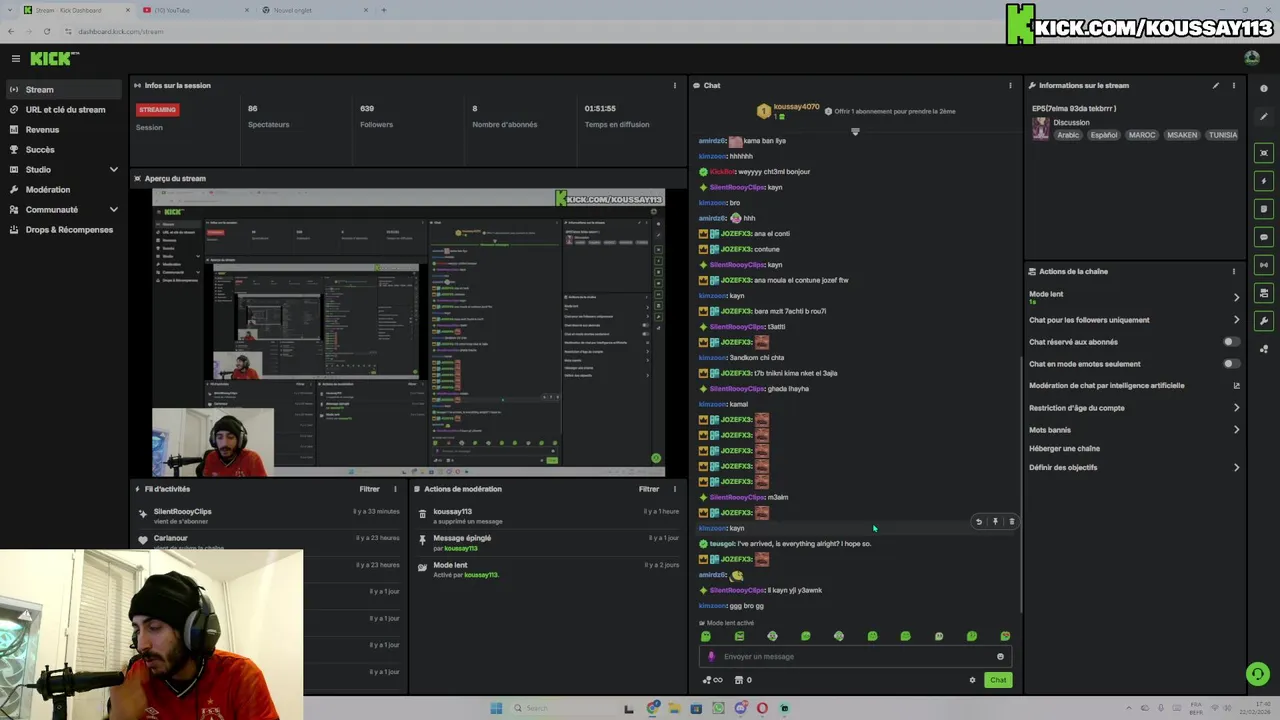Viewport: 1280px width, 720px height.
Task: Delete the hovered chat message
Action: [x=1011, y=522]
